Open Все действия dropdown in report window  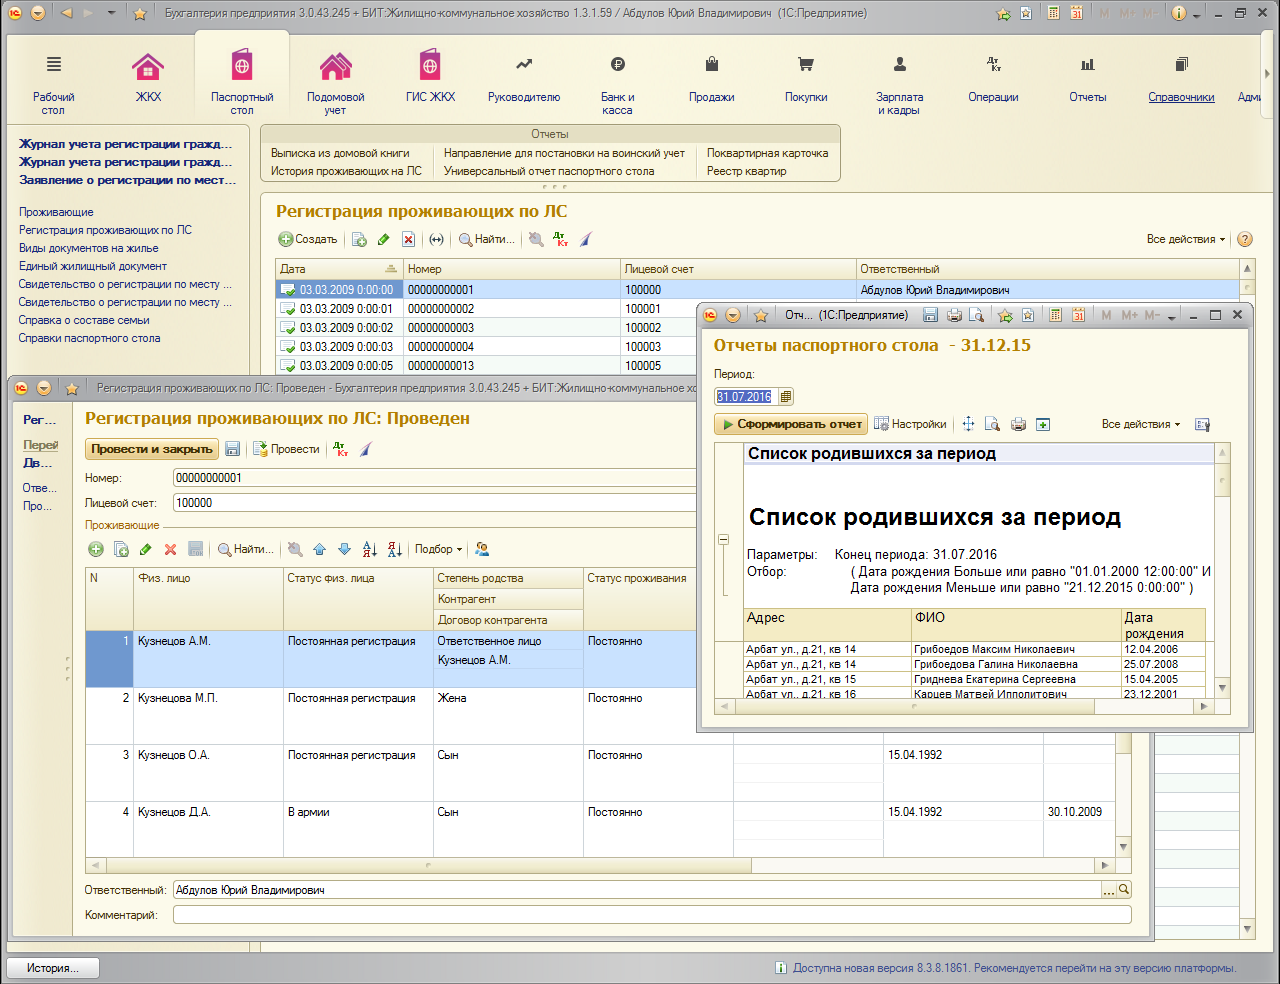1140,424
